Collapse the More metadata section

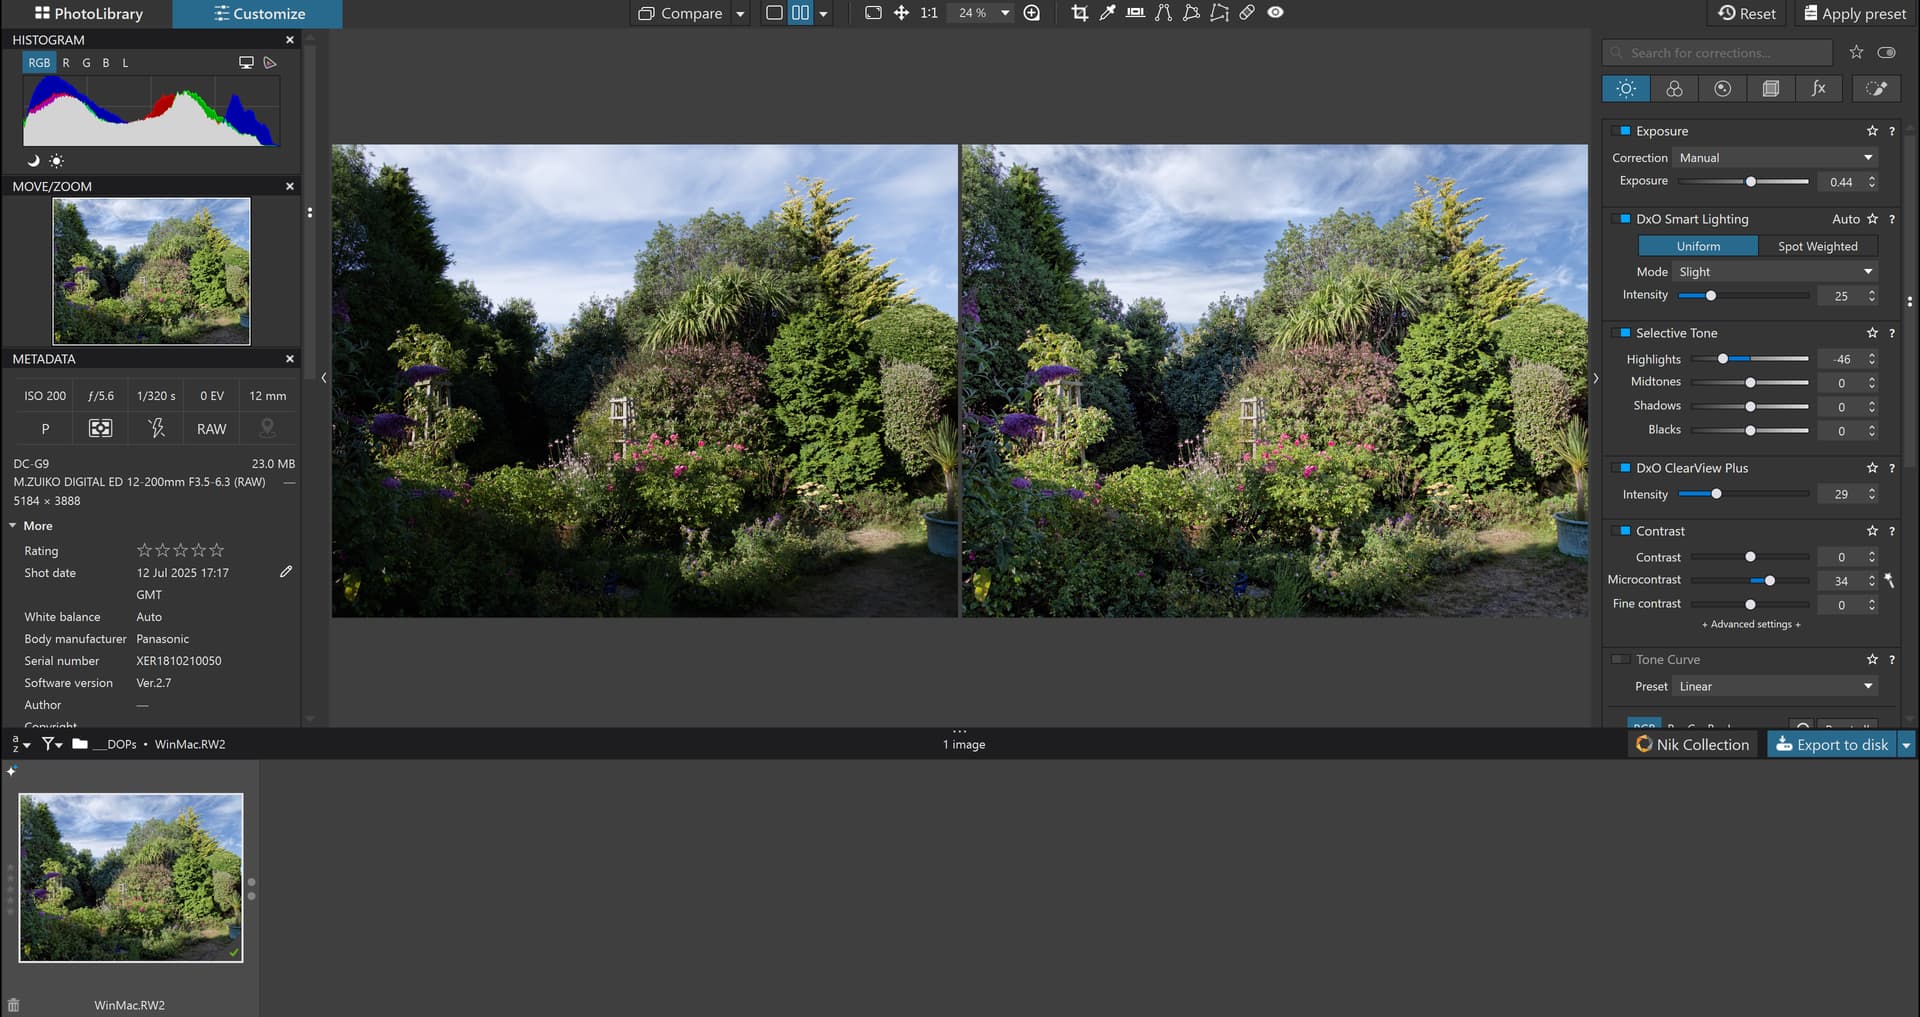click(14, 526)
